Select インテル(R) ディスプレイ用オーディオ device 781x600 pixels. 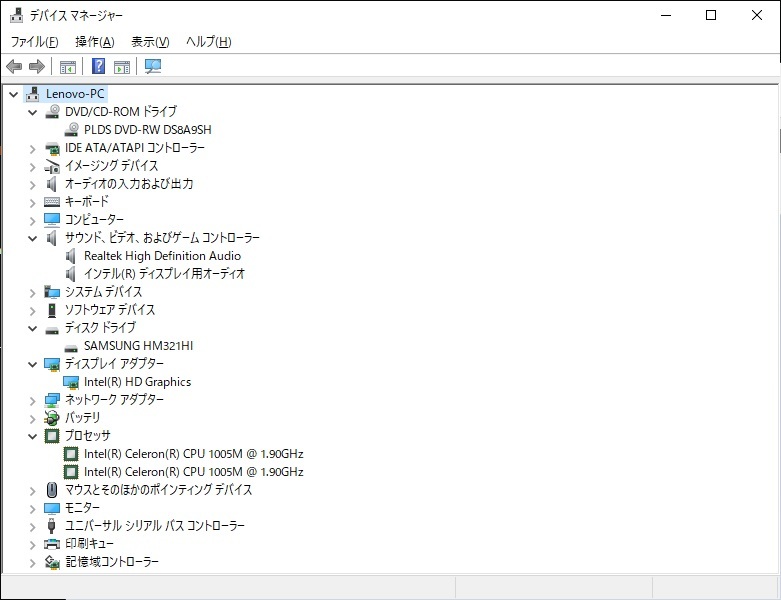point(165,273)
